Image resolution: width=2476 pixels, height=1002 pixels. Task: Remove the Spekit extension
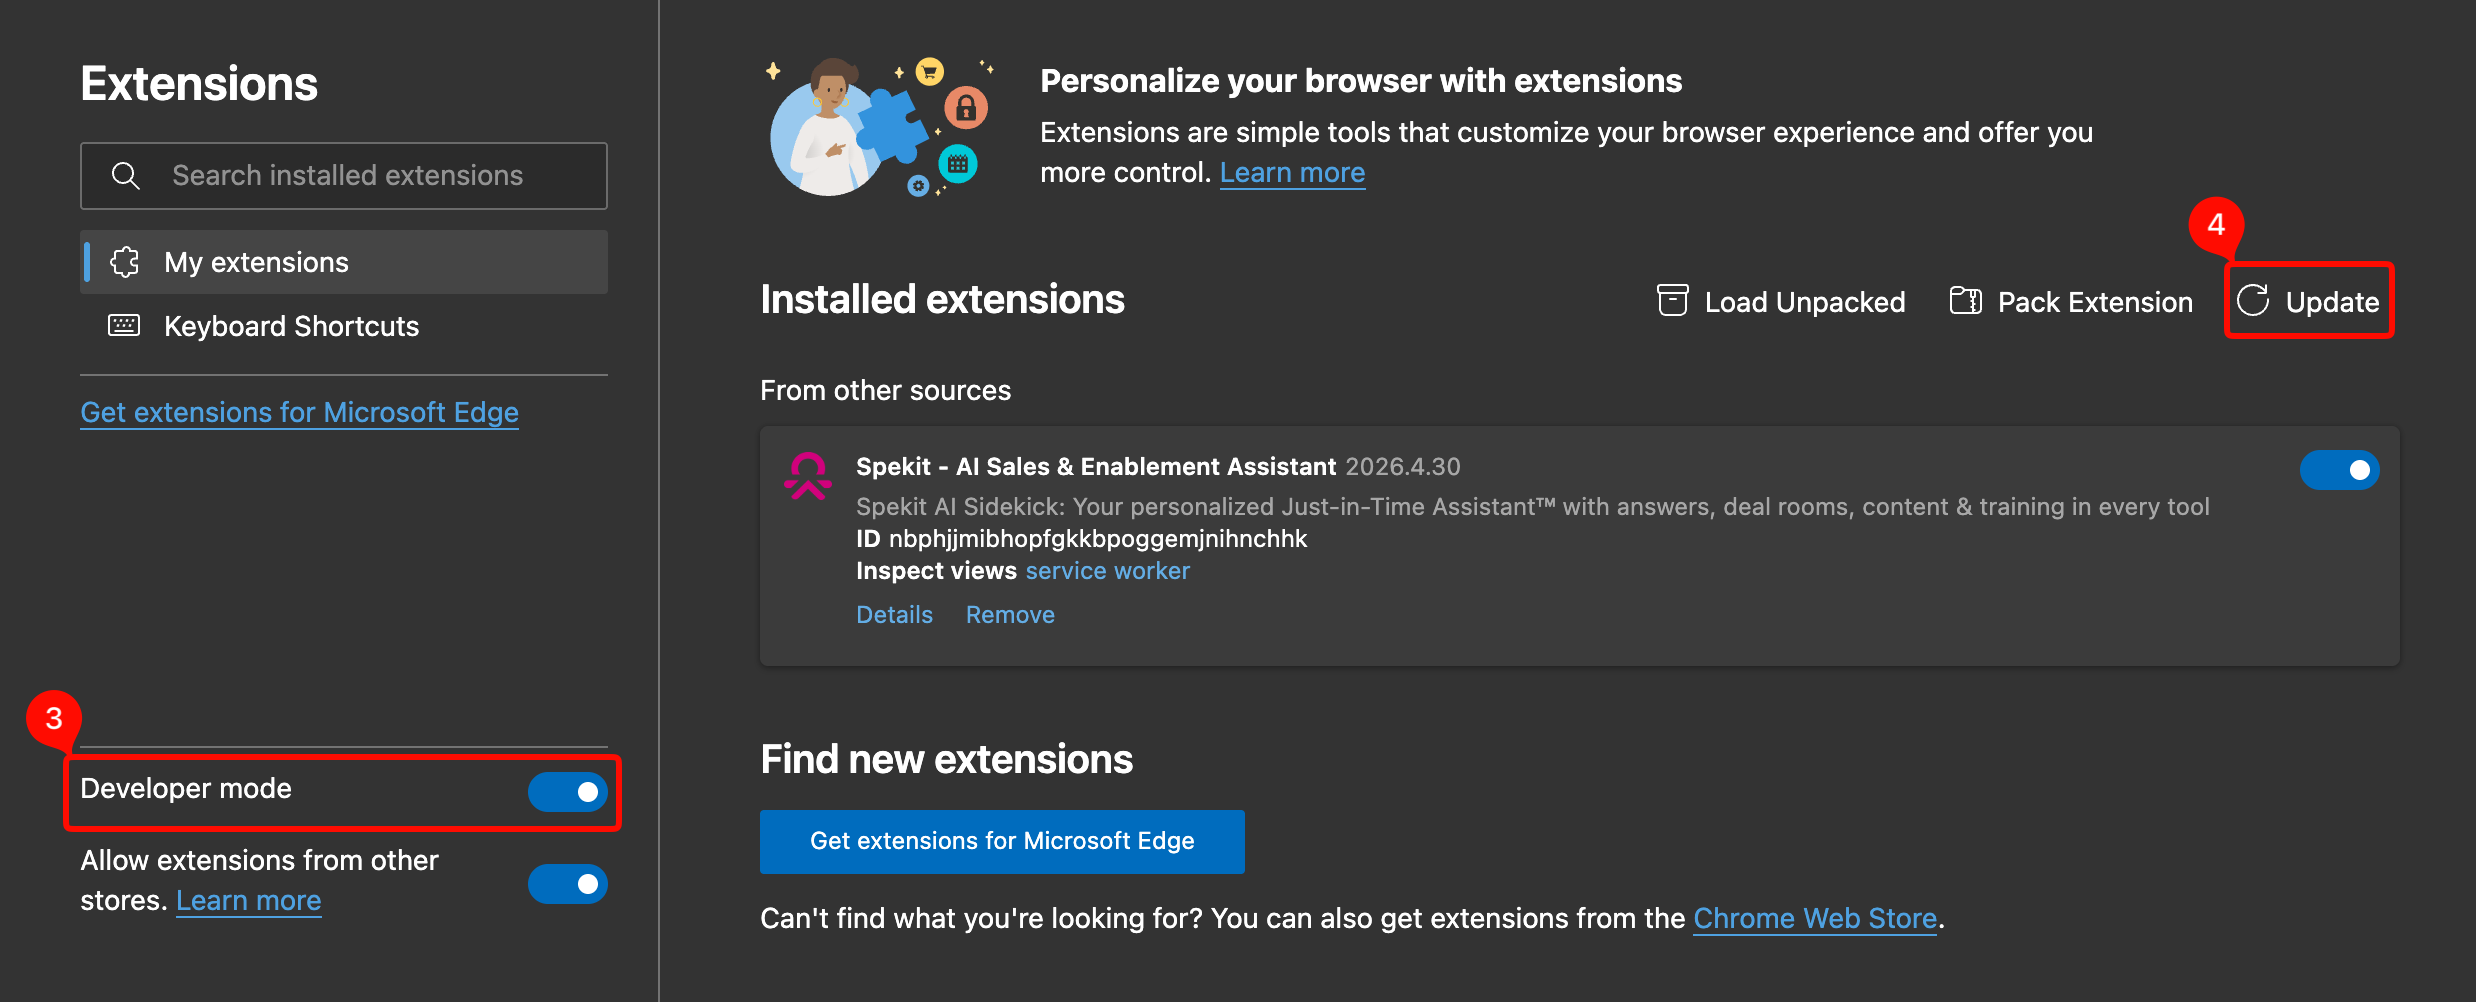coord(1010,615)
